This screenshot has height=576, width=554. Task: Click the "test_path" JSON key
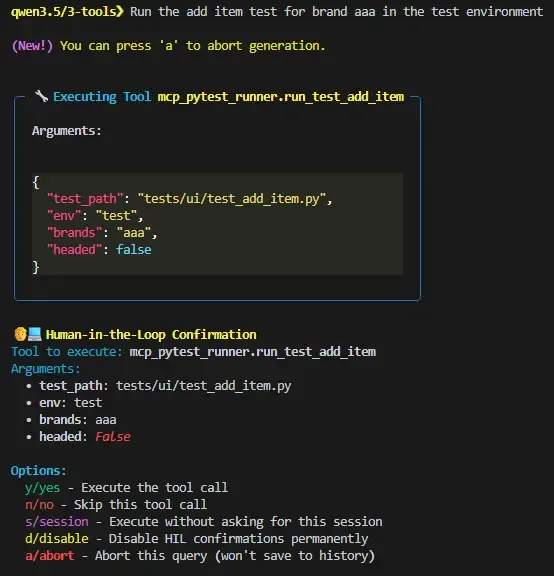(x=85, y=199)
